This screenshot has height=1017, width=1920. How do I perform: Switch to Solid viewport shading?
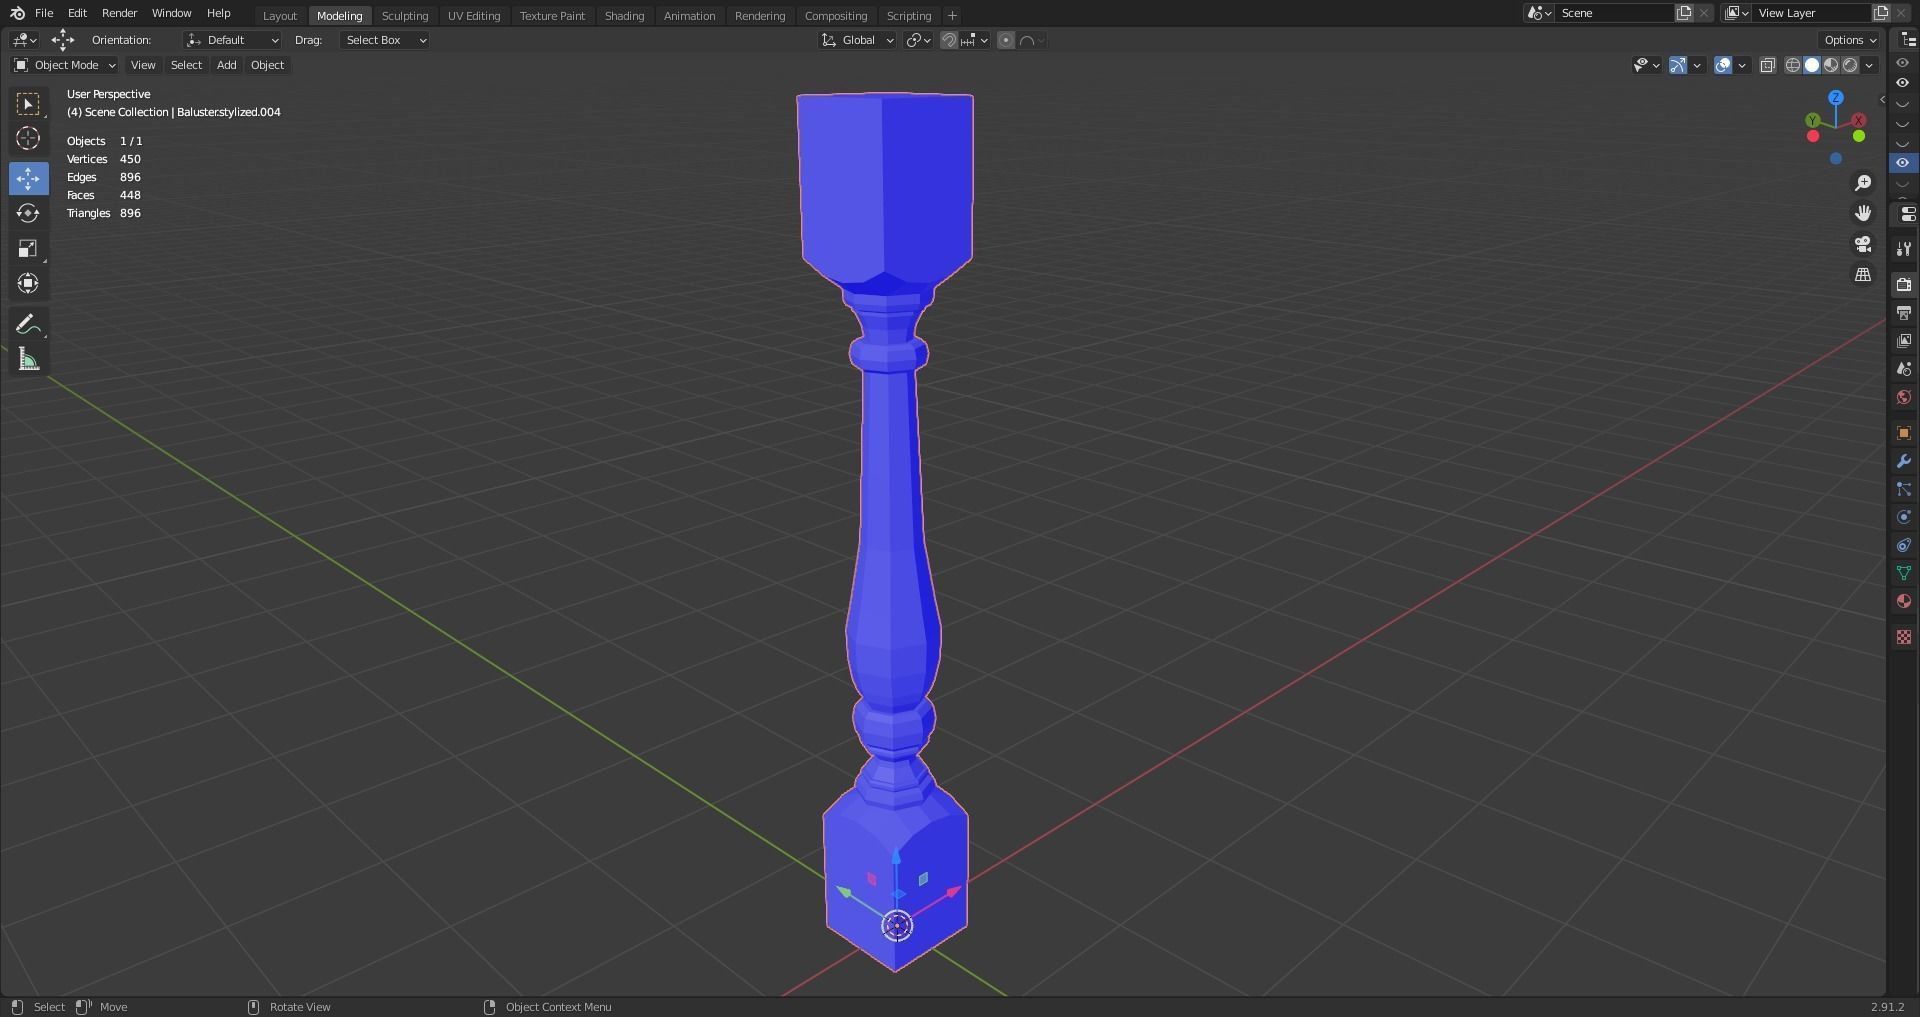1812,65
